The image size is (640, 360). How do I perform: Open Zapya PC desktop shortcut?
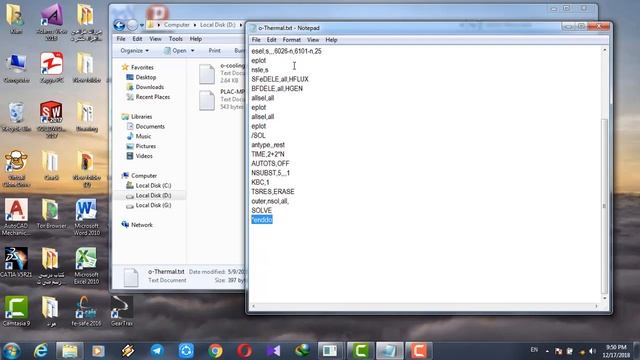pyautogui.click(x=51, y=68)
